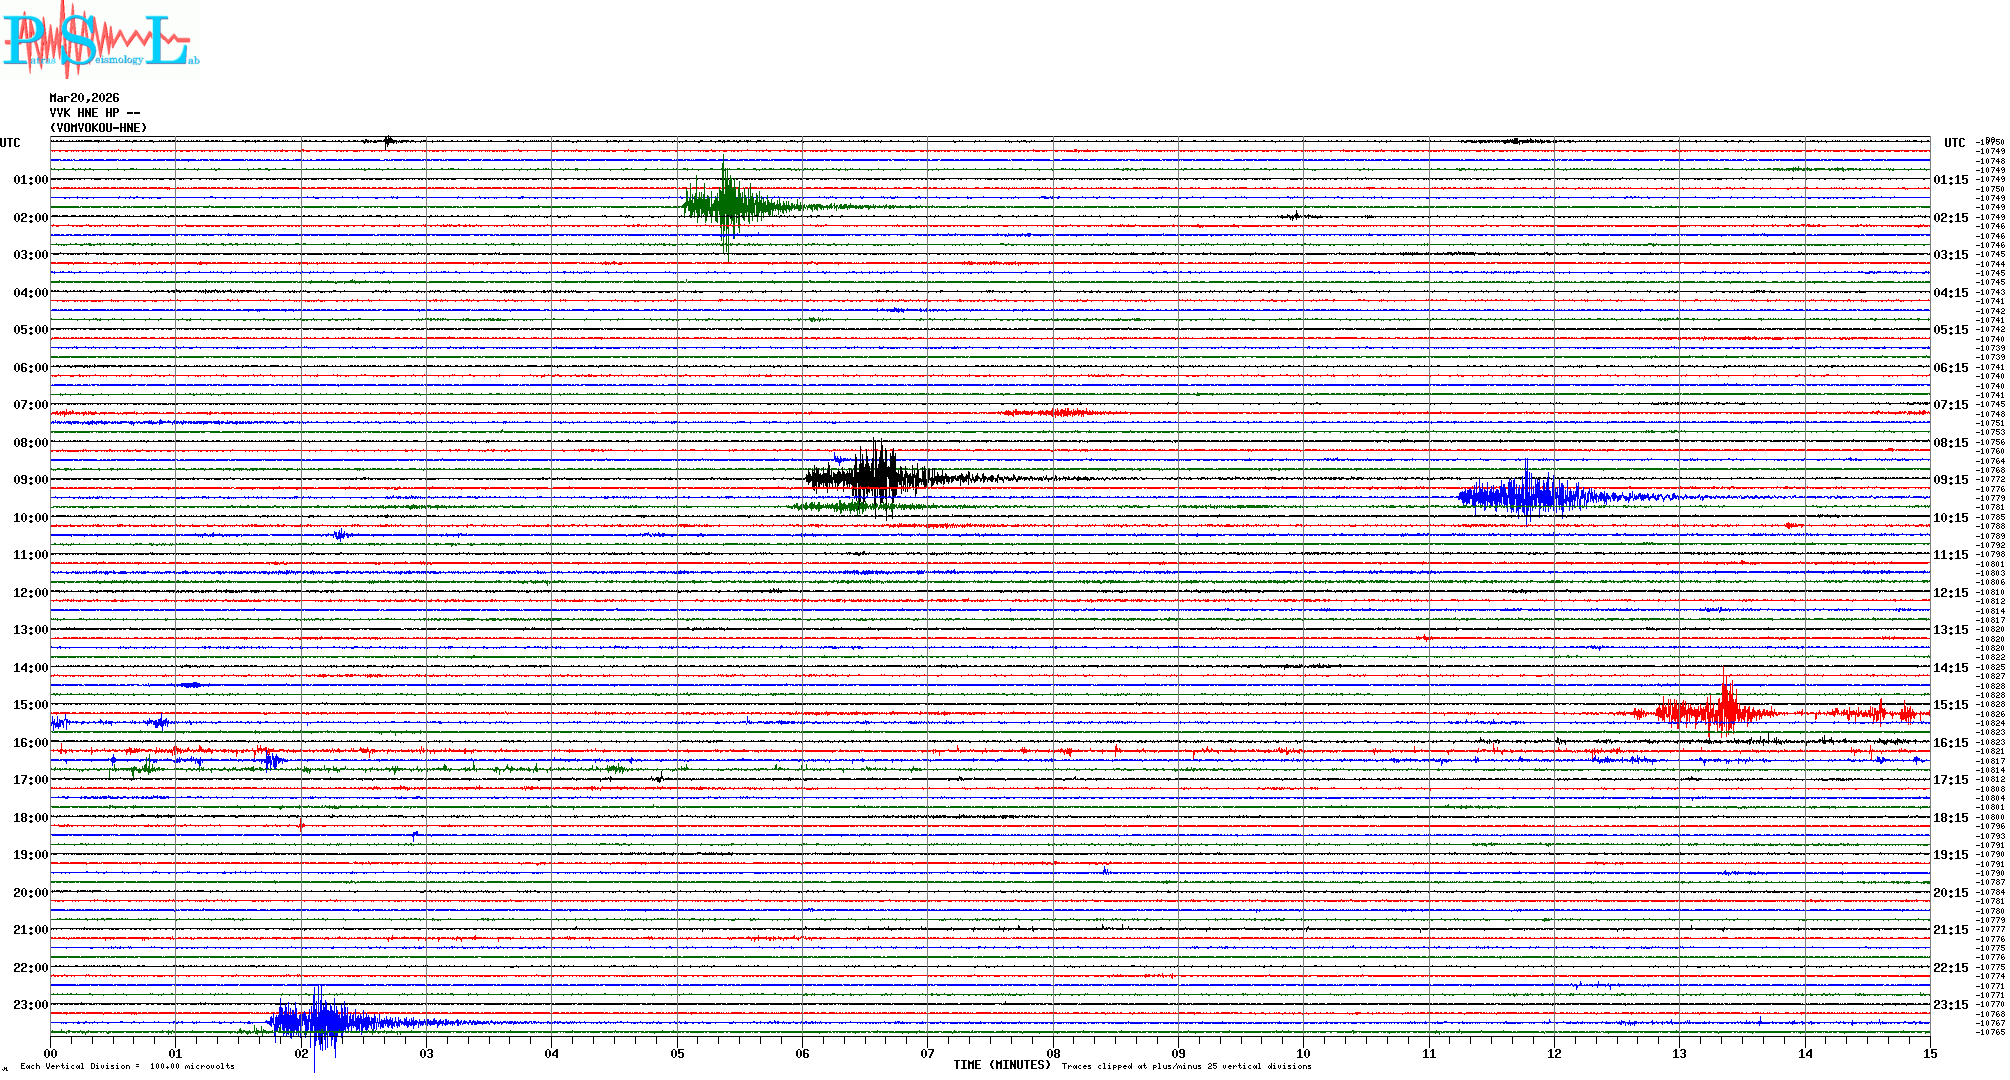Click the 23:00 hour label on left

[x=30, y=1005]
